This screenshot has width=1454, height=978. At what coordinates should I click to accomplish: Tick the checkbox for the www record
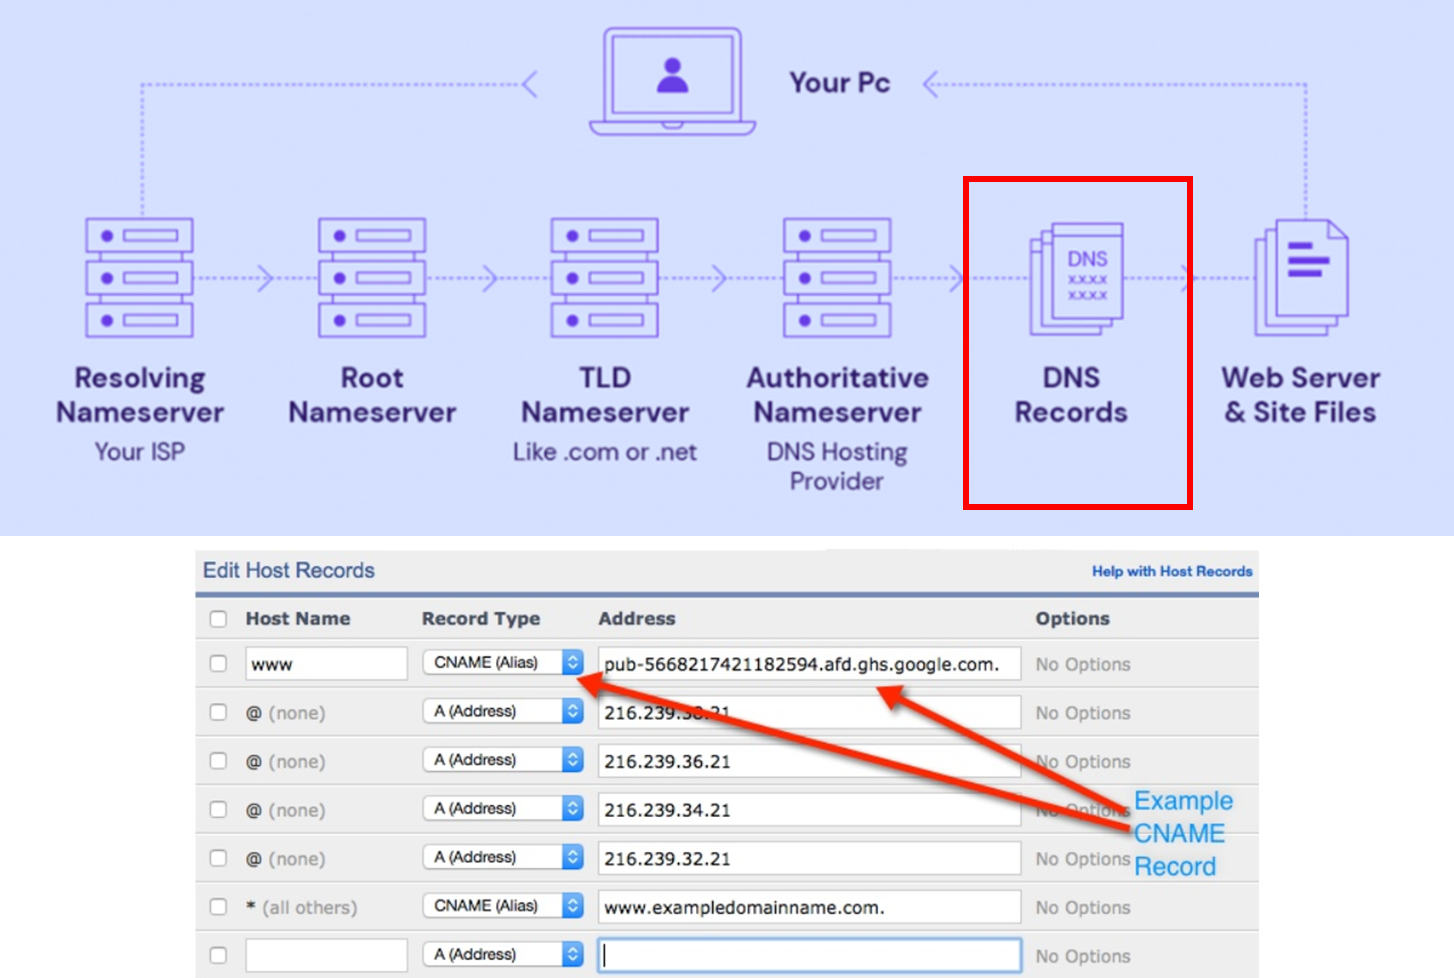(x=218, y=663)
